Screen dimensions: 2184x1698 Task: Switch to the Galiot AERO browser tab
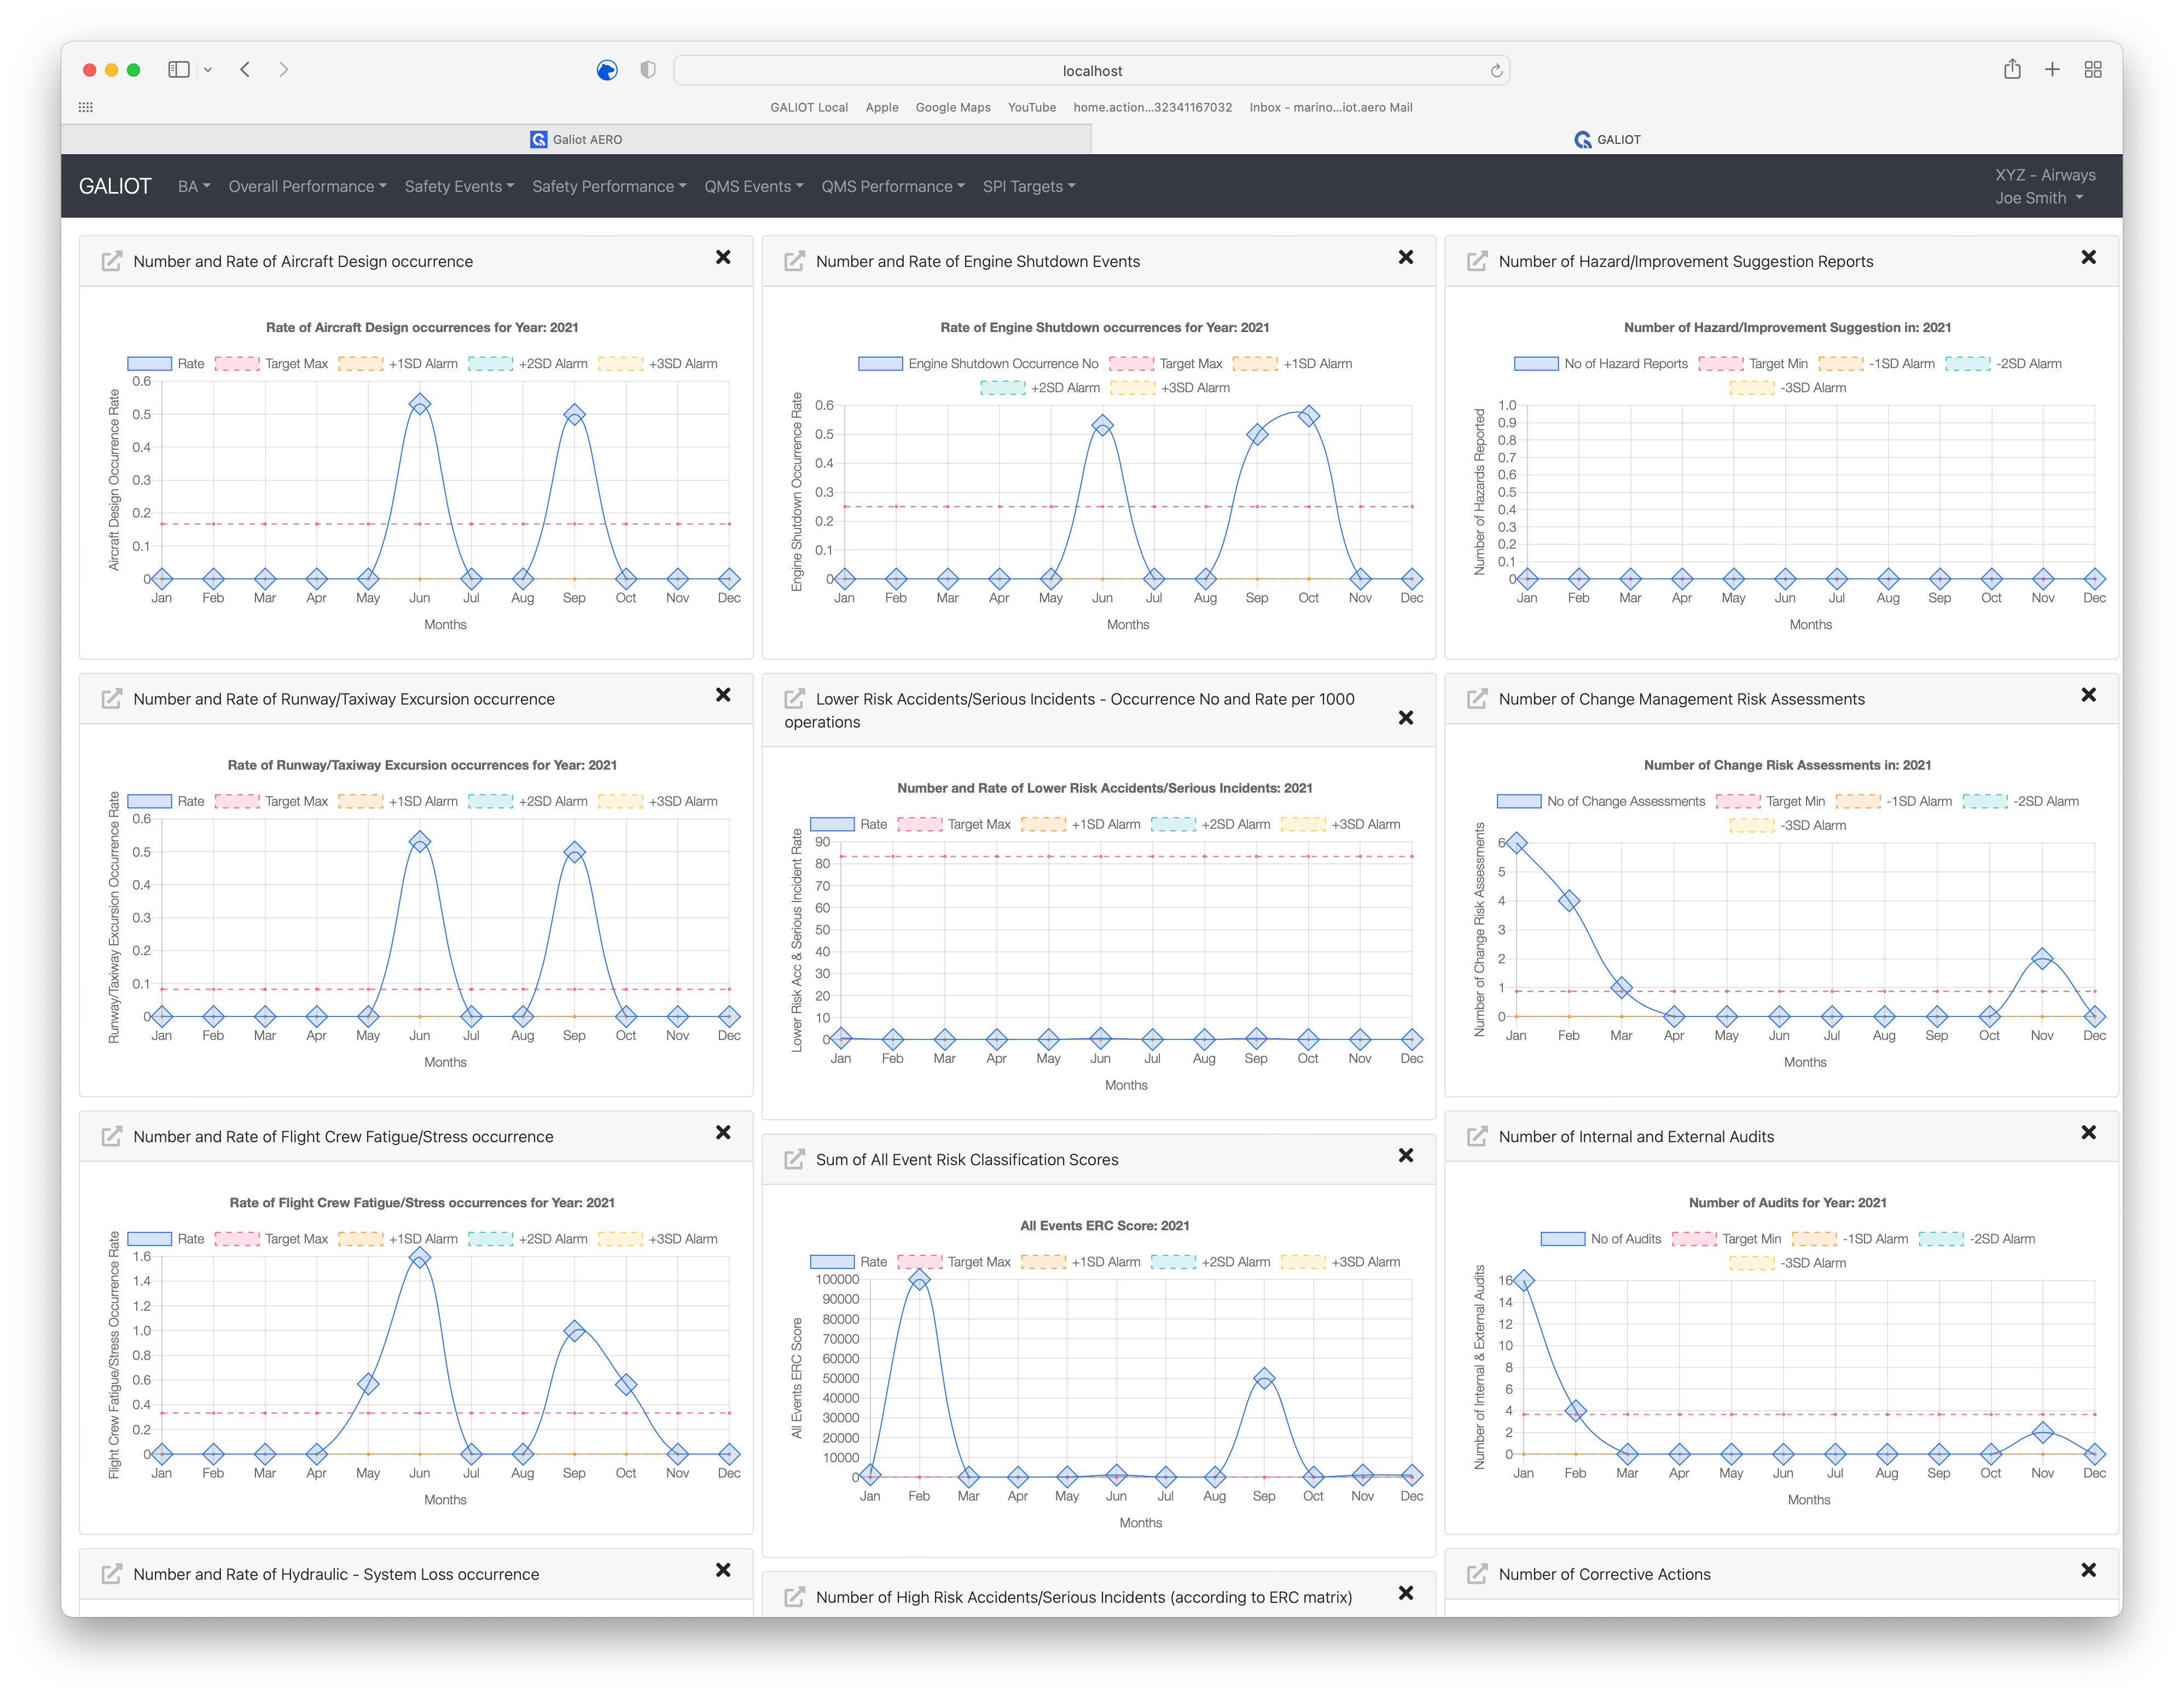[x=576, y=140]
